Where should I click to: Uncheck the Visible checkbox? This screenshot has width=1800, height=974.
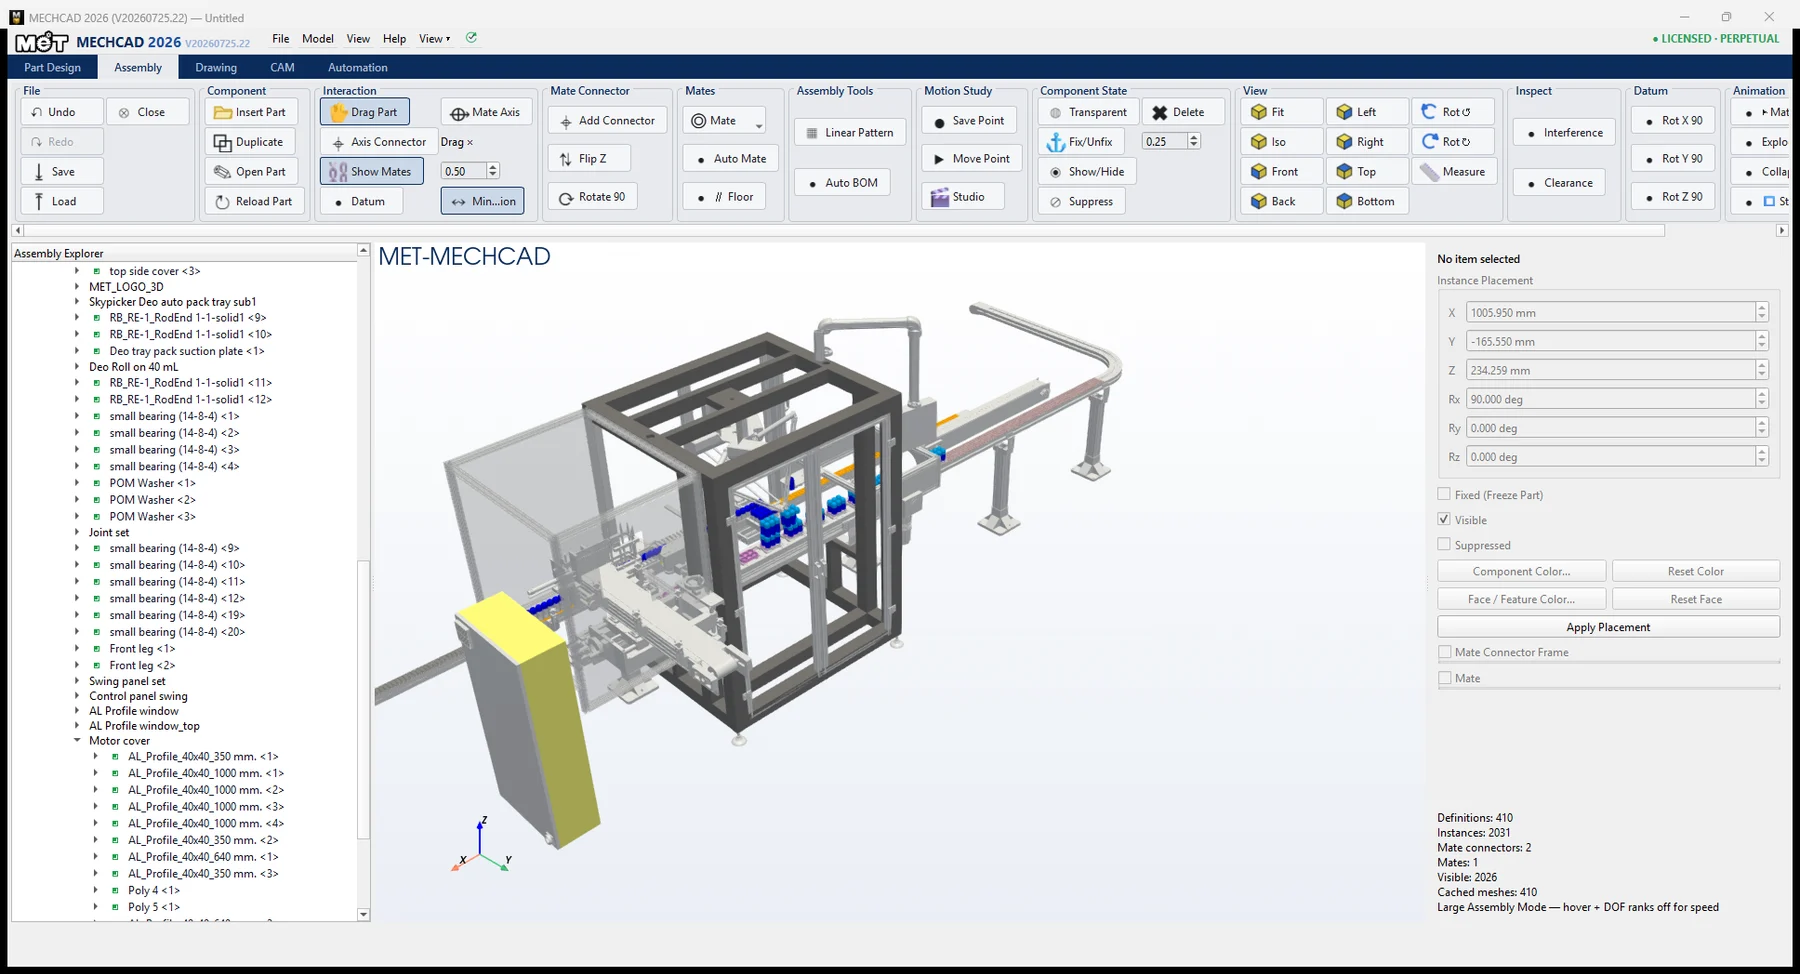click(x=1444, y=519)
